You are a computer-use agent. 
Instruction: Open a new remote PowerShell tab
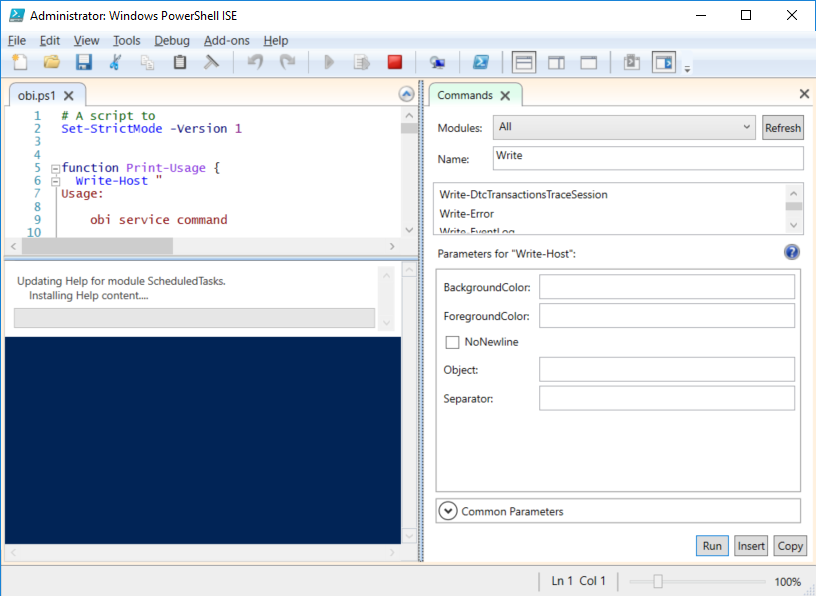tap(438, 61)
